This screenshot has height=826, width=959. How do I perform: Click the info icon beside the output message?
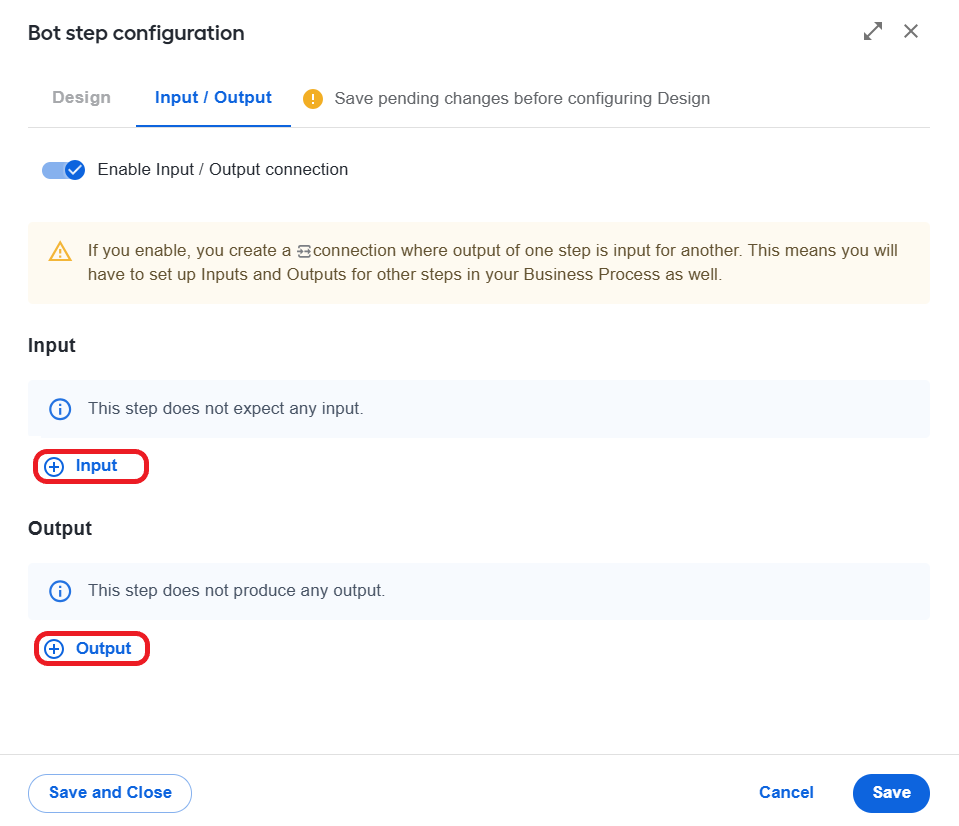click(60, 591)
